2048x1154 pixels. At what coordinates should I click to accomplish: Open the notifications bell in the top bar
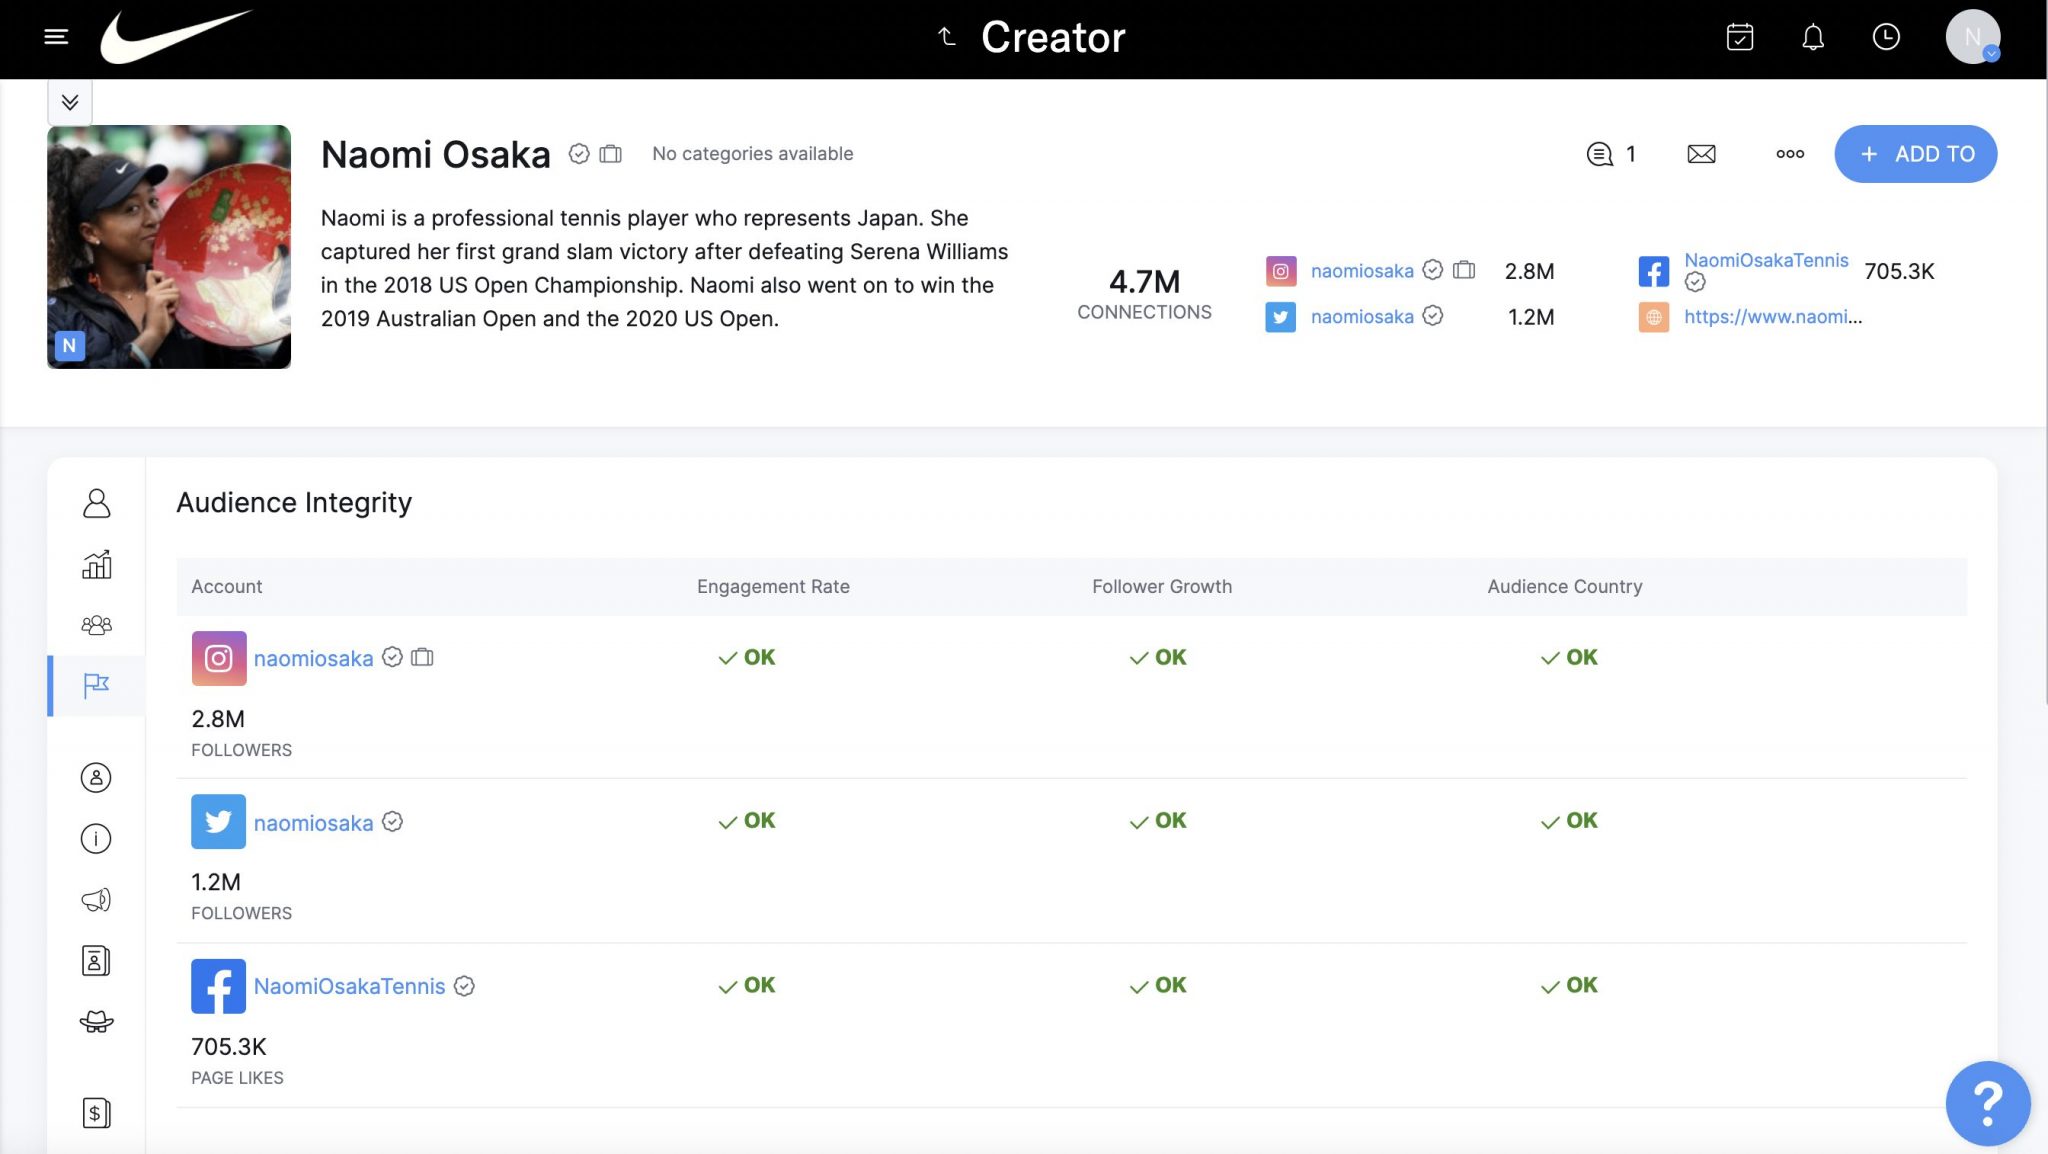click(1812, 38)
